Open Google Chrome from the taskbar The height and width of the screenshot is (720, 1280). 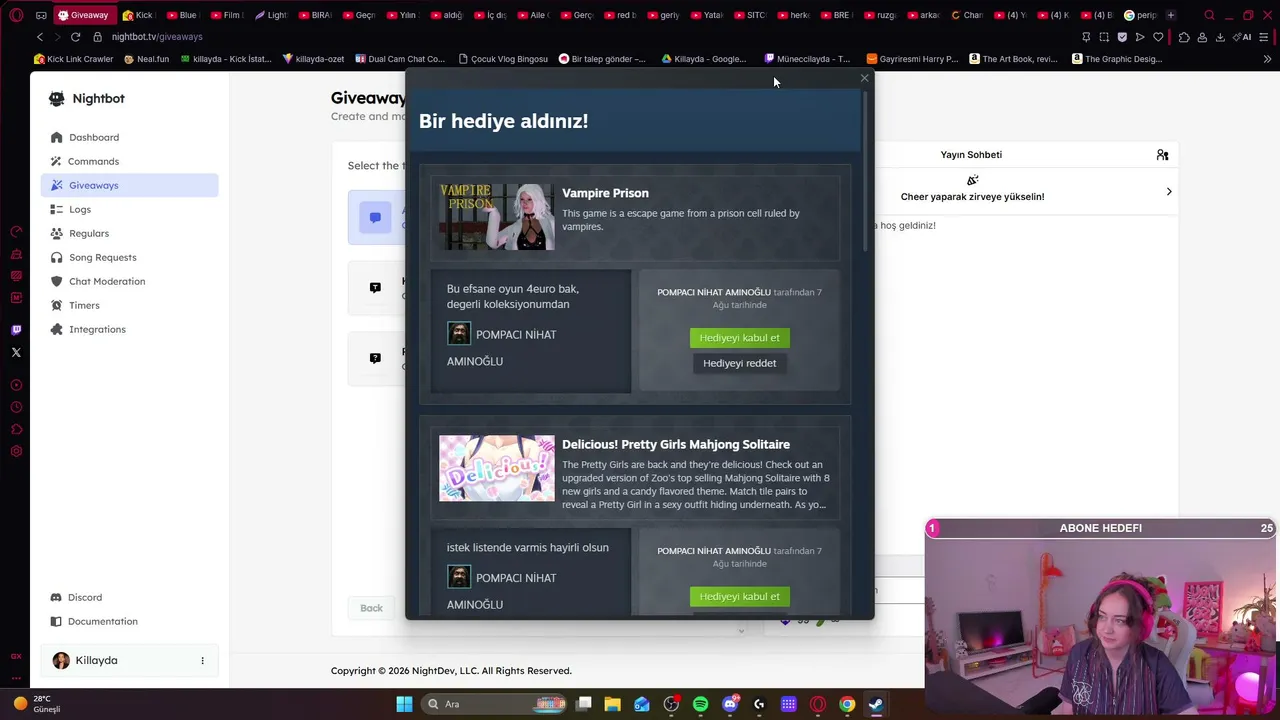tap(847, 704)
